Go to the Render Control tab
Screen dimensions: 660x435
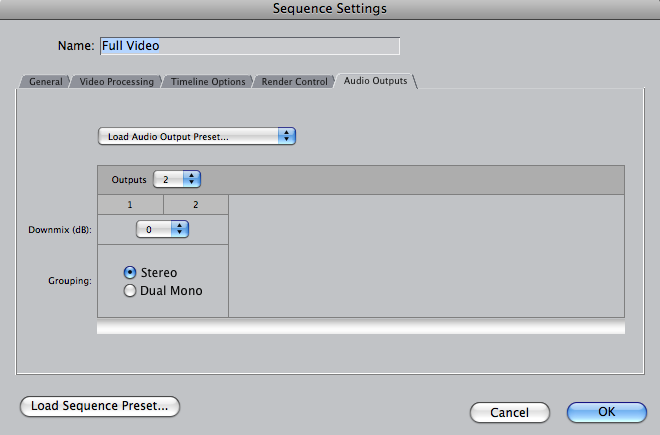coord(294,81)
